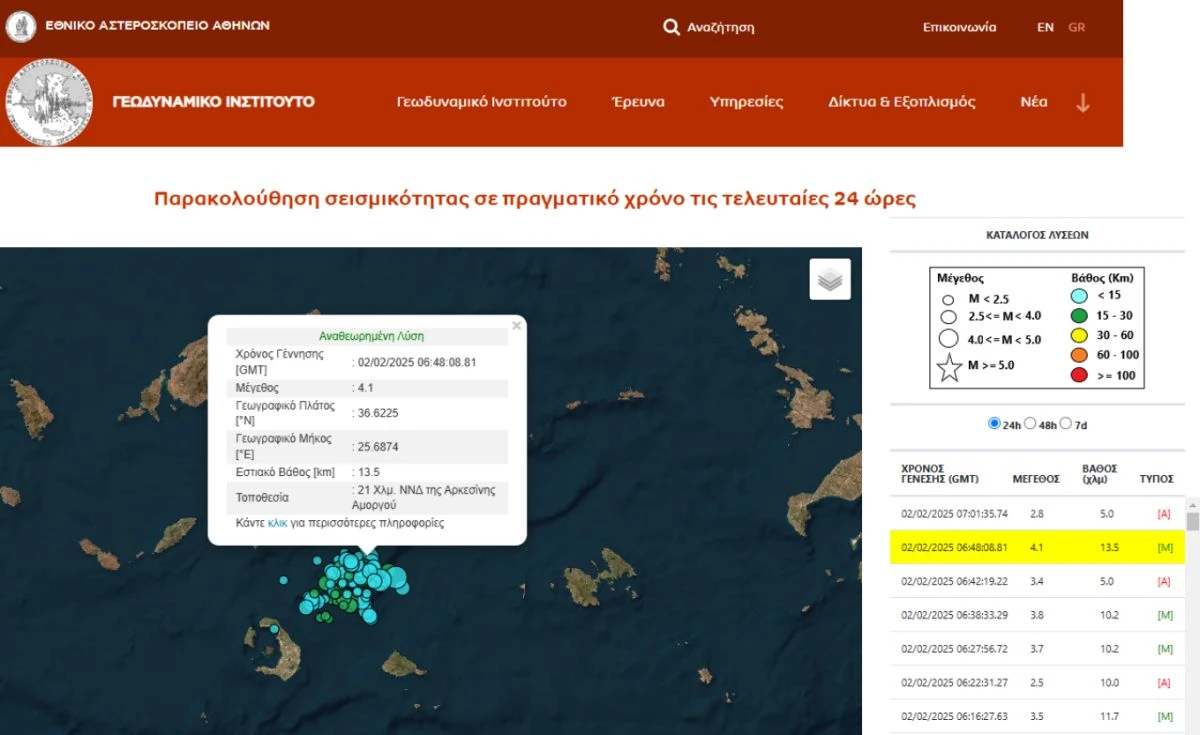
Task: Click the search magnifier icon
Action: [671, 27]
